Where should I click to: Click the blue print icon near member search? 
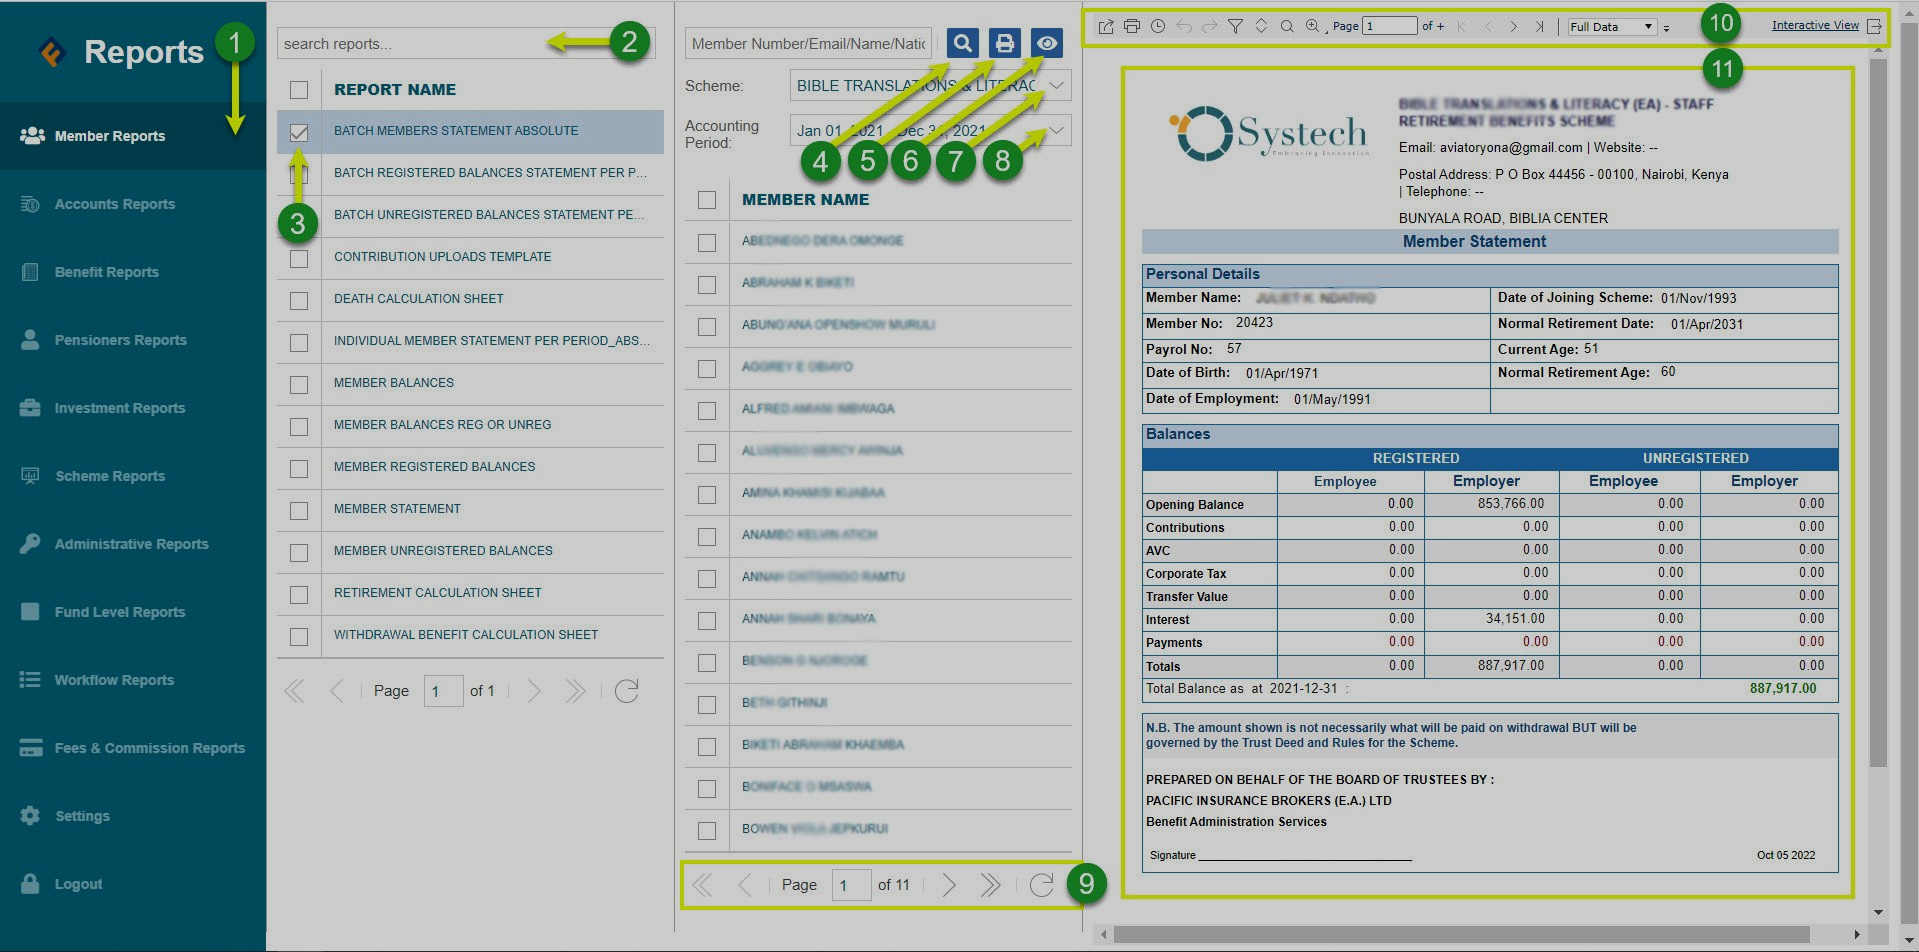click(1003, 42)
